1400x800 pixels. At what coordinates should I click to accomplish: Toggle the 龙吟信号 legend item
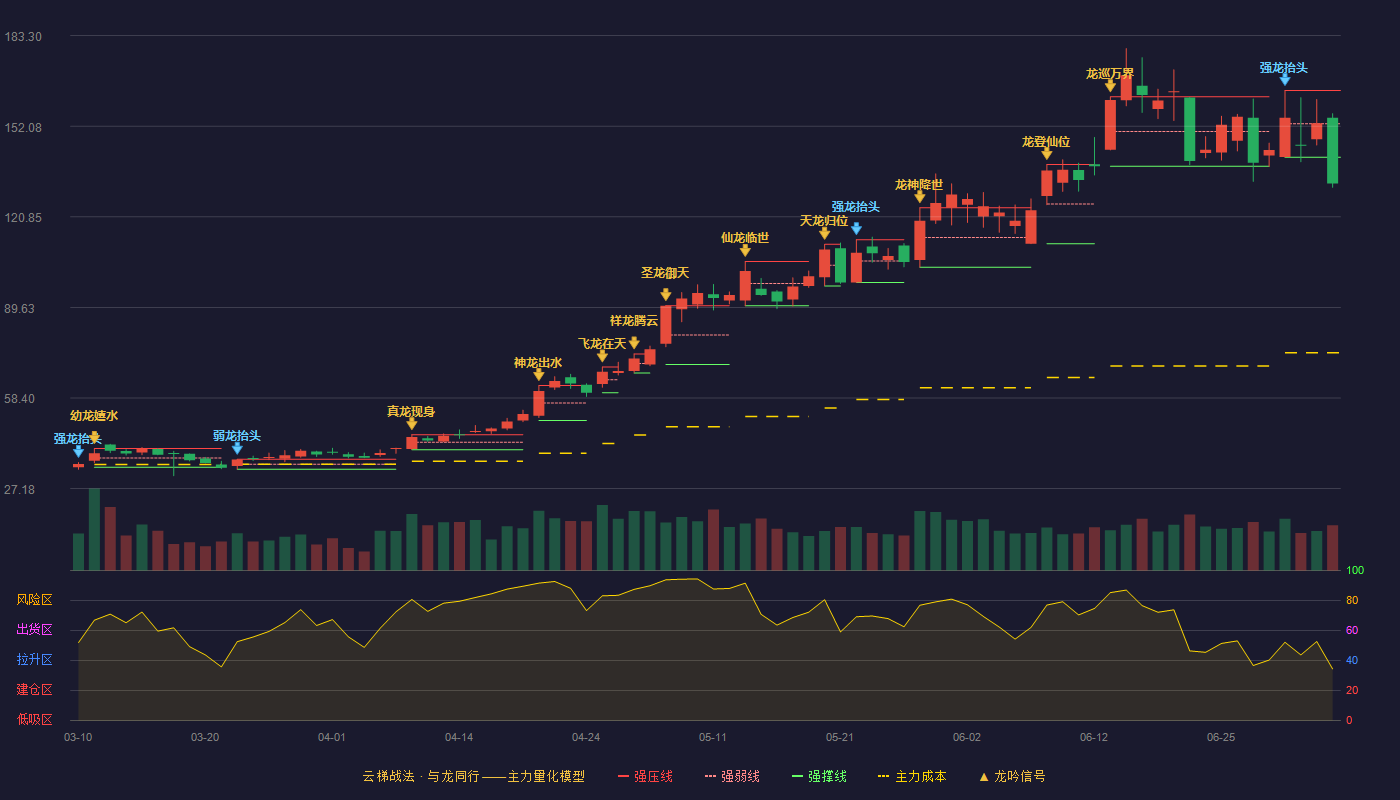coord(1011,776)
